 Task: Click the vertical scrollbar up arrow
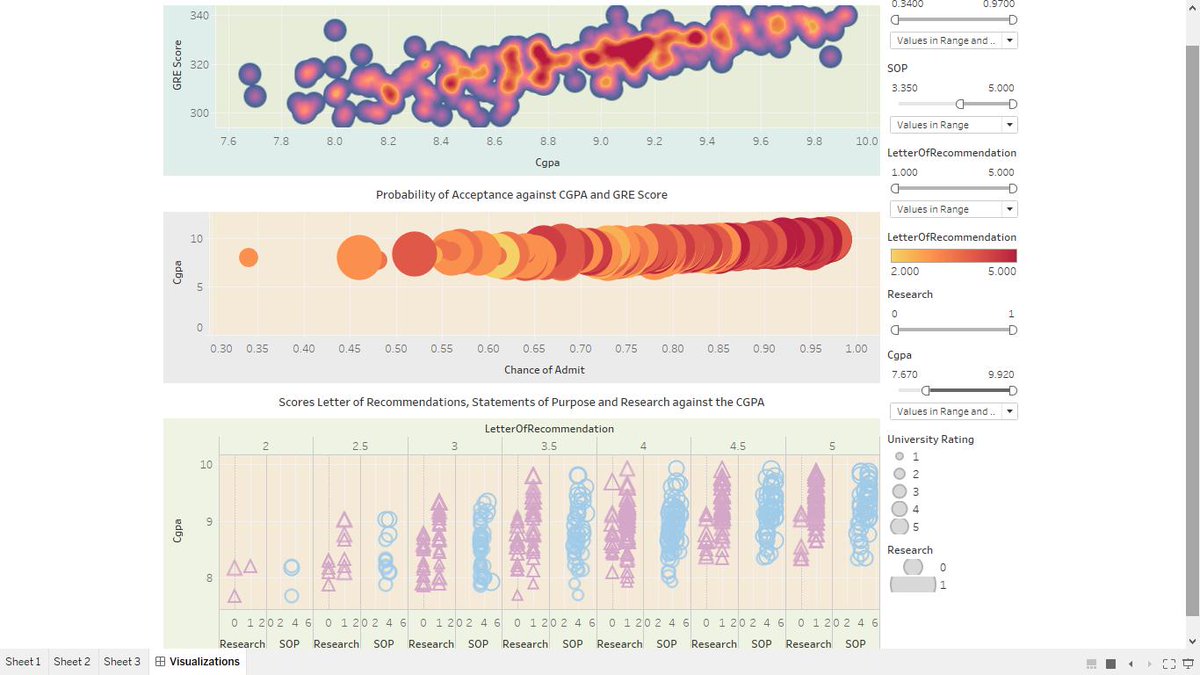click(1191, 8)
